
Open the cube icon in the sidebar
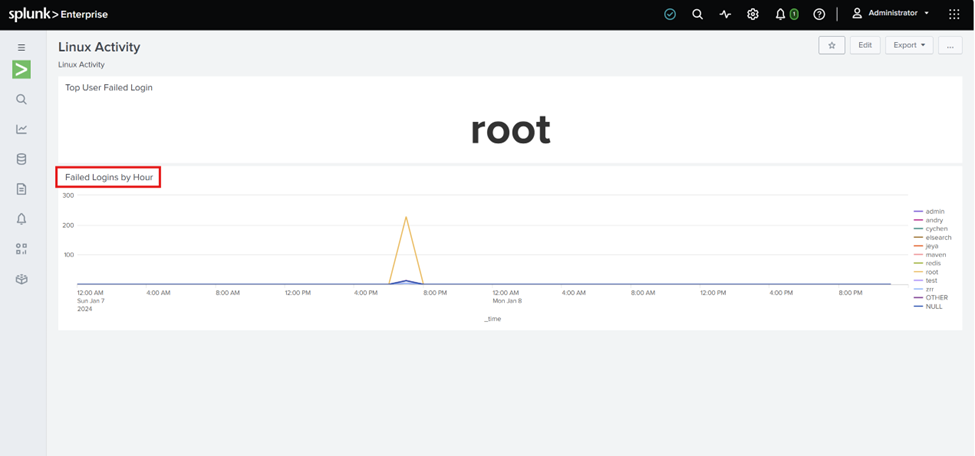[x=21, y=279]
